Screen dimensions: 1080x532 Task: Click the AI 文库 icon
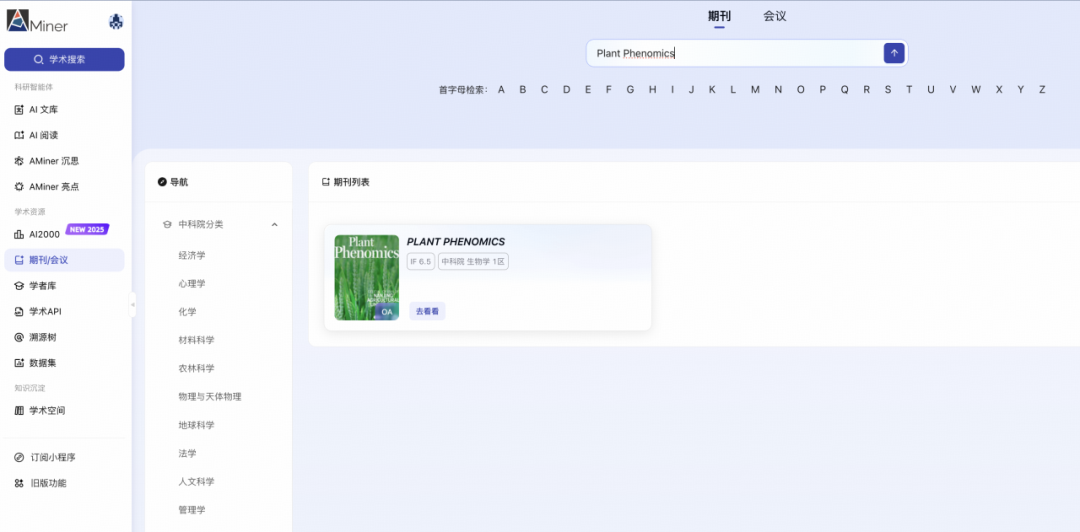19,110
